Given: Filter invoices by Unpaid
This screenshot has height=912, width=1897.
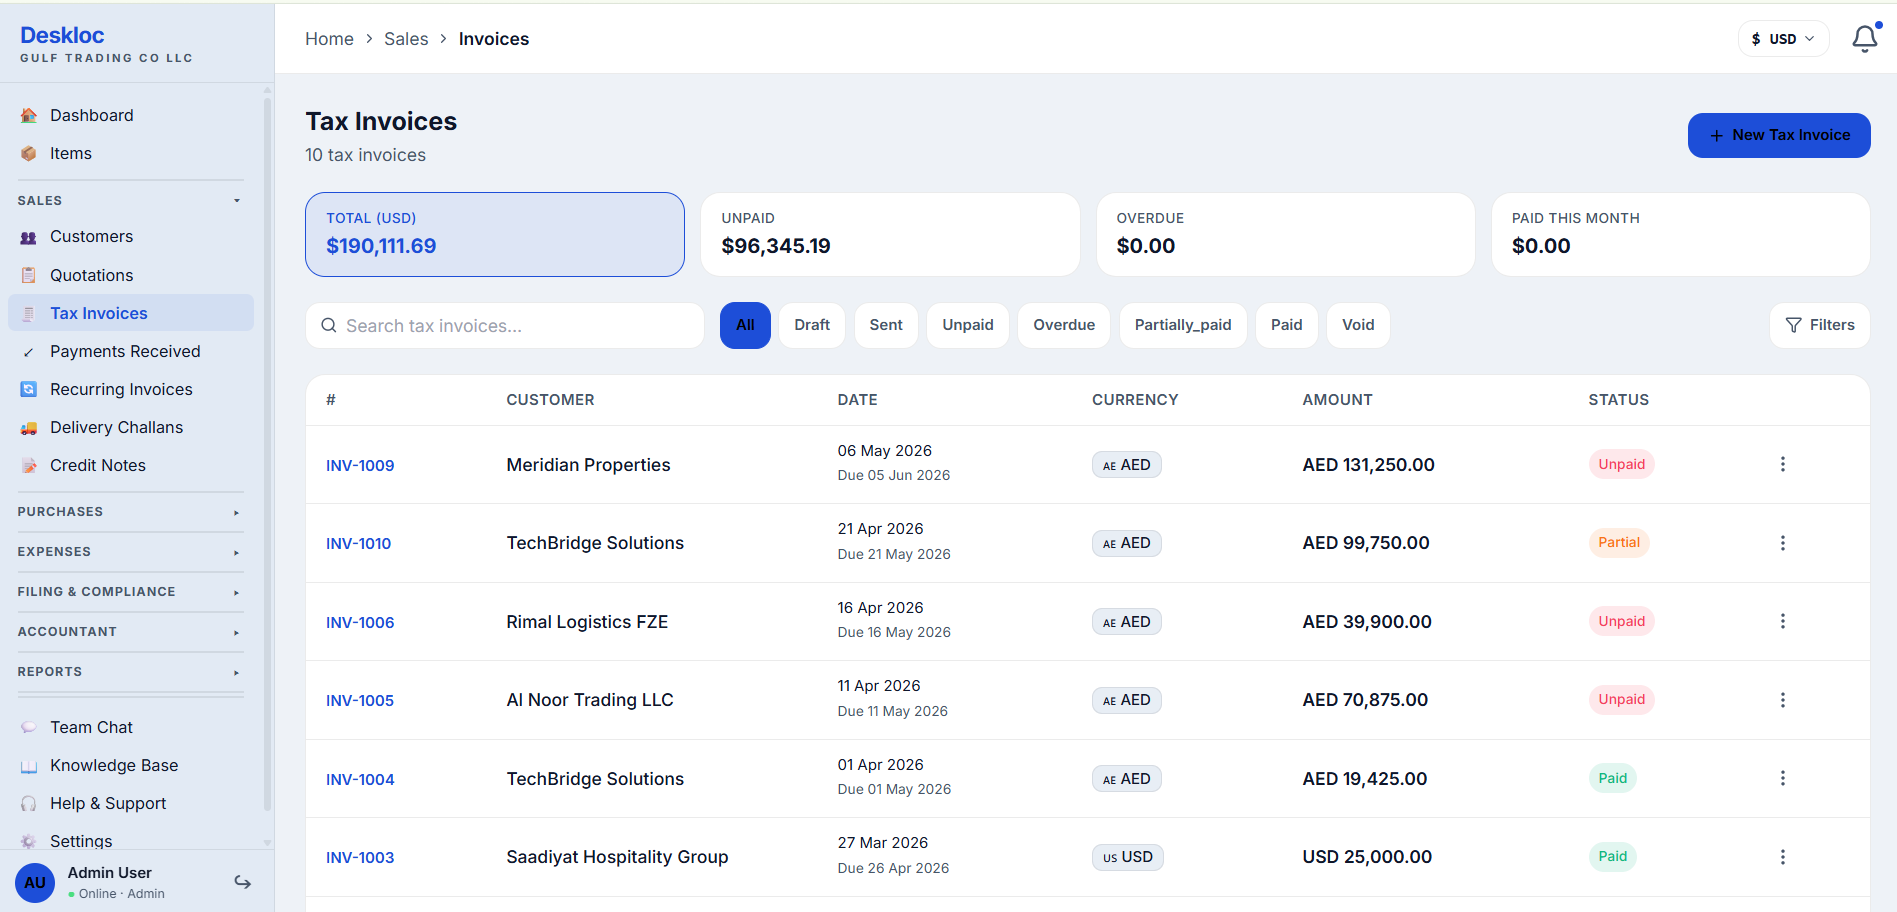Looking at the screenshot, I should point(968,325).
